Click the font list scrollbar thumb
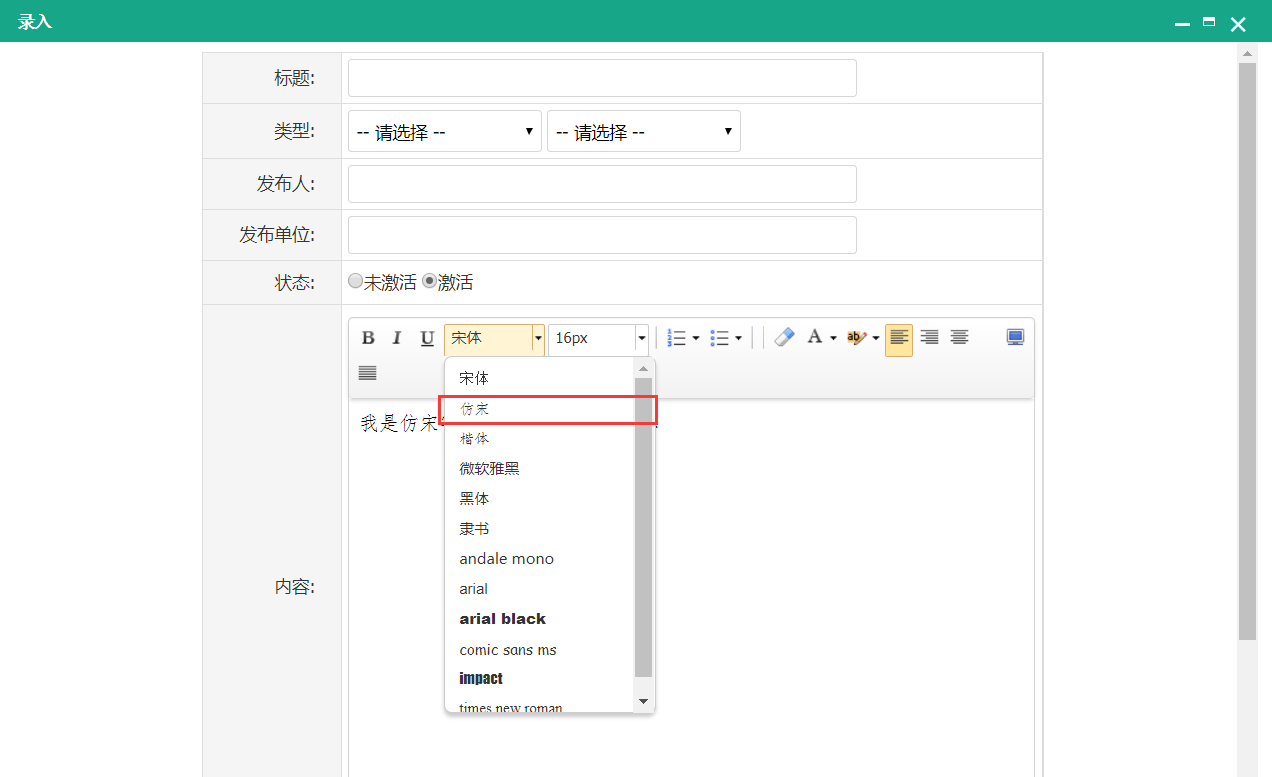 click(643, 527)
